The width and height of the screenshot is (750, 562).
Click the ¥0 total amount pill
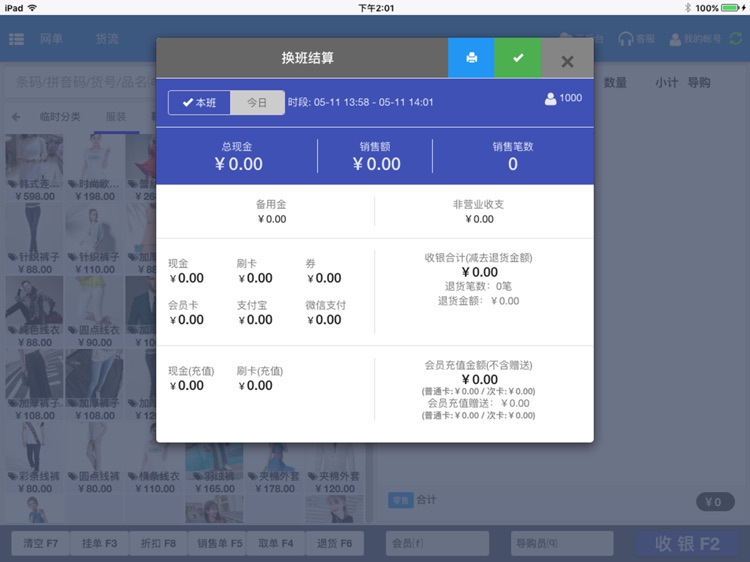pos(715,502)
